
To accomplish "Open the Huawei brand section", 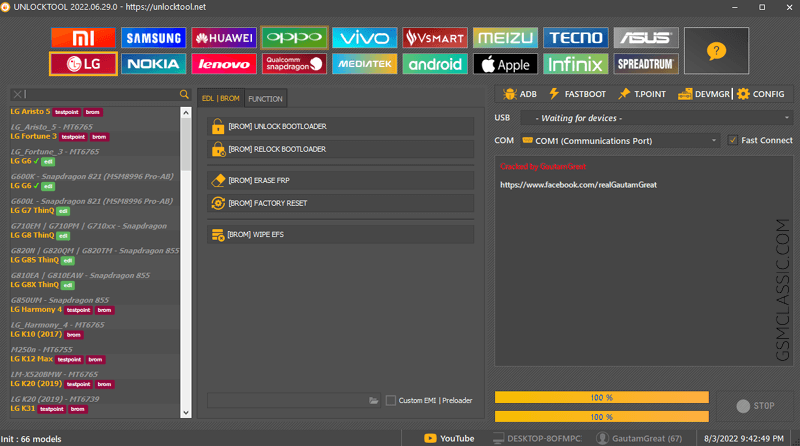I will 224,38.
